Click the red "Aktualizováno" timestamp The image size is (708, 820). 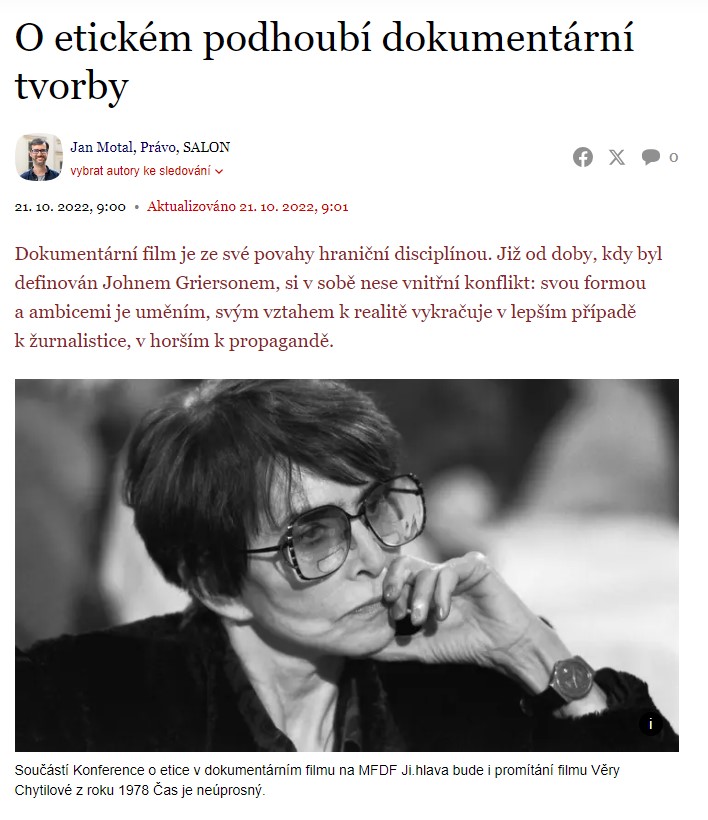(247, 207)
